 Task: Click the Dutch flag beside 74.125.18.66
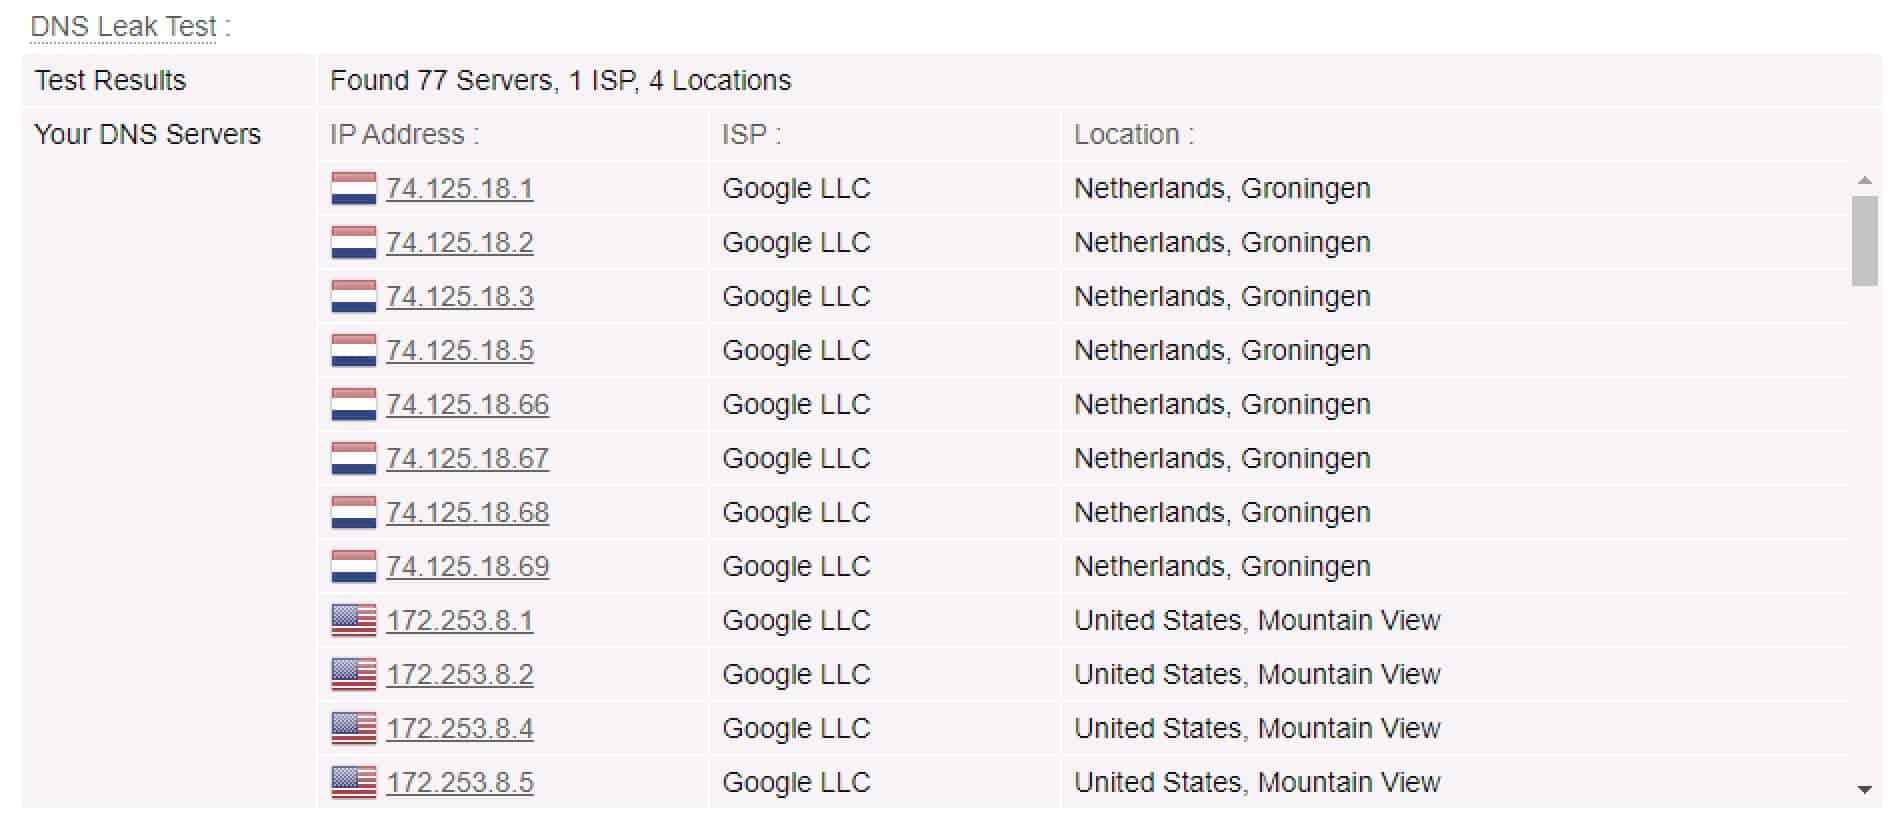pyautogui.click(x=354, y=404)
